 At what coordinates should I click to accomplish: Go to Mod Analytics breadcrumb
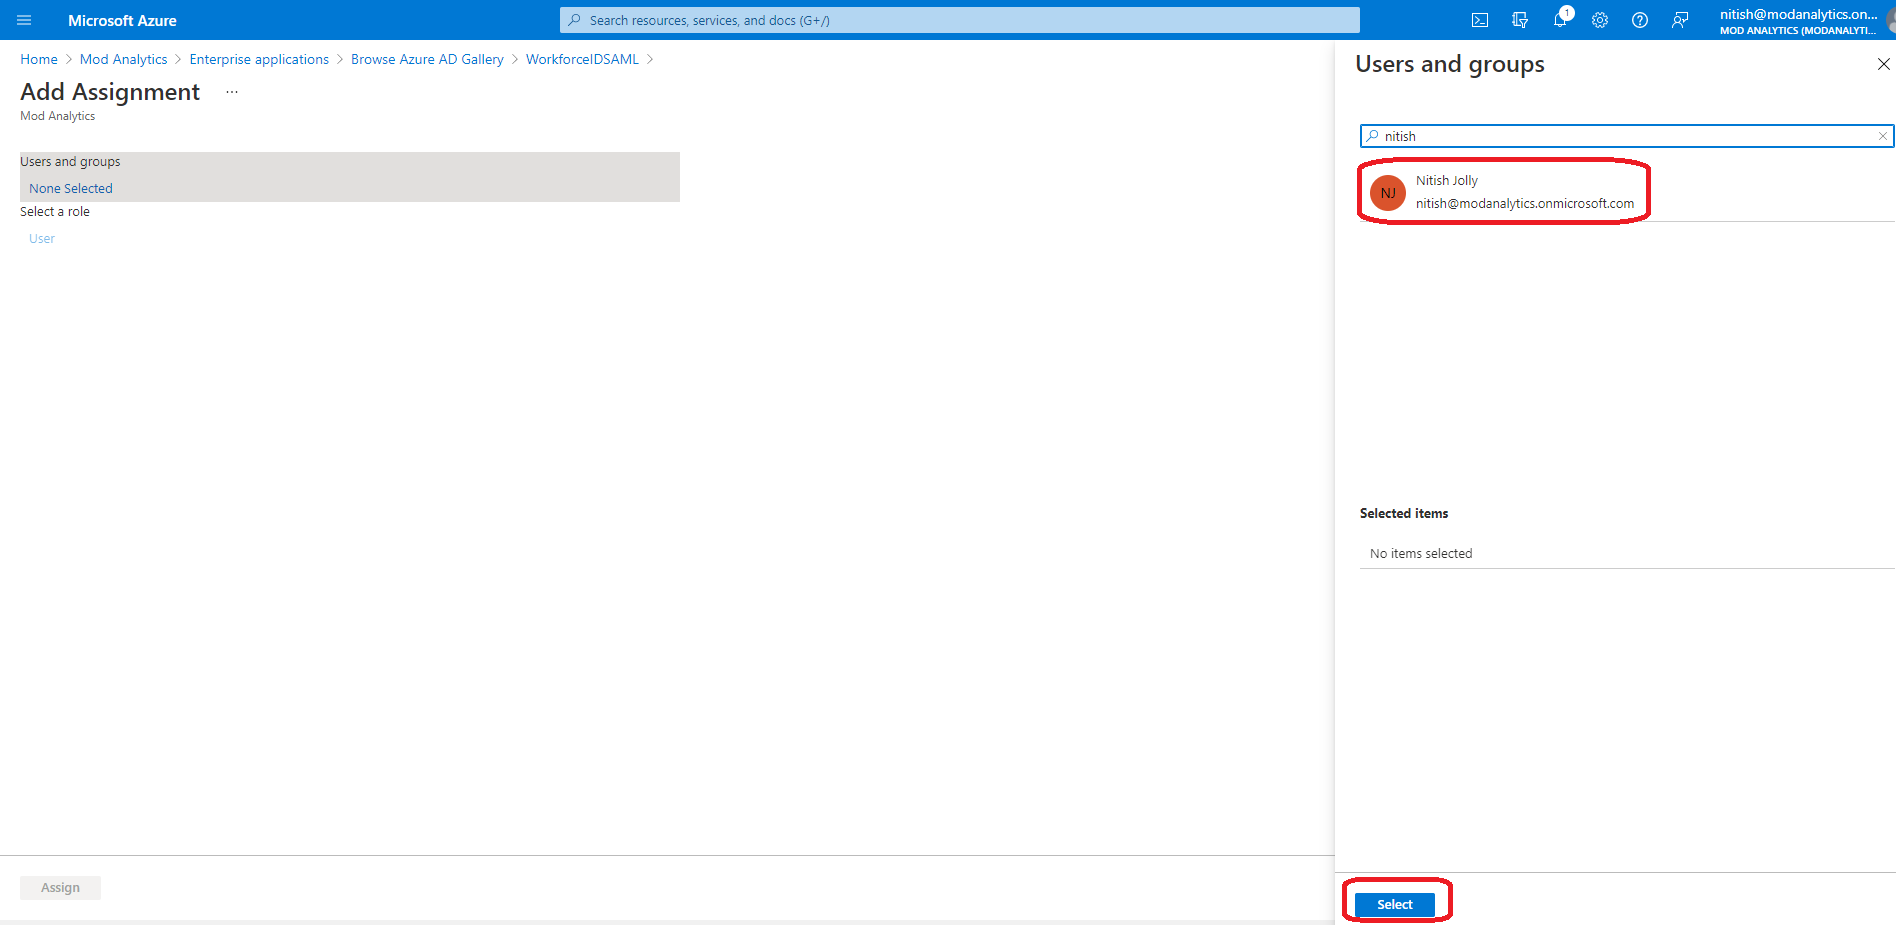tap(124, 59)
